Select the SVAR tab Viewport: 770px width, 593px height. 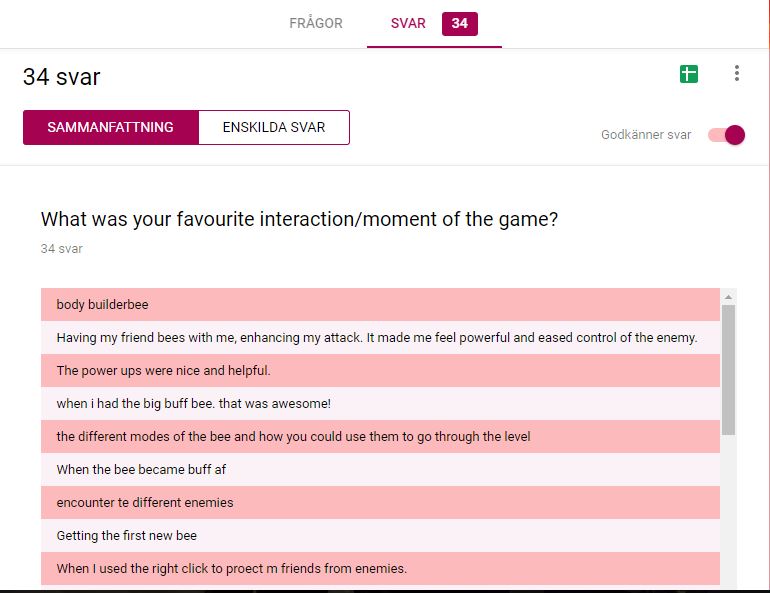(x=409, y=24)
